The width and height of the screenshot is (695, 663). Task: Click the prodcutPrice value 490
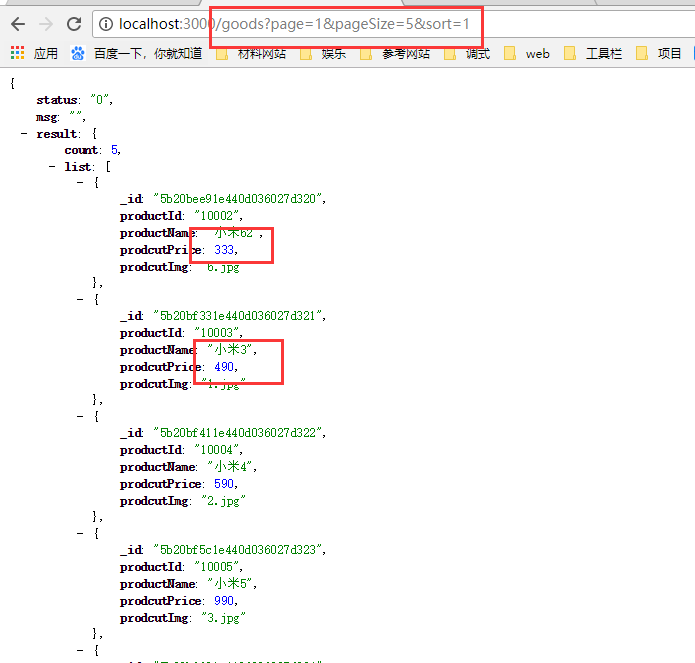pyautogui.click(x=224, y=367)
